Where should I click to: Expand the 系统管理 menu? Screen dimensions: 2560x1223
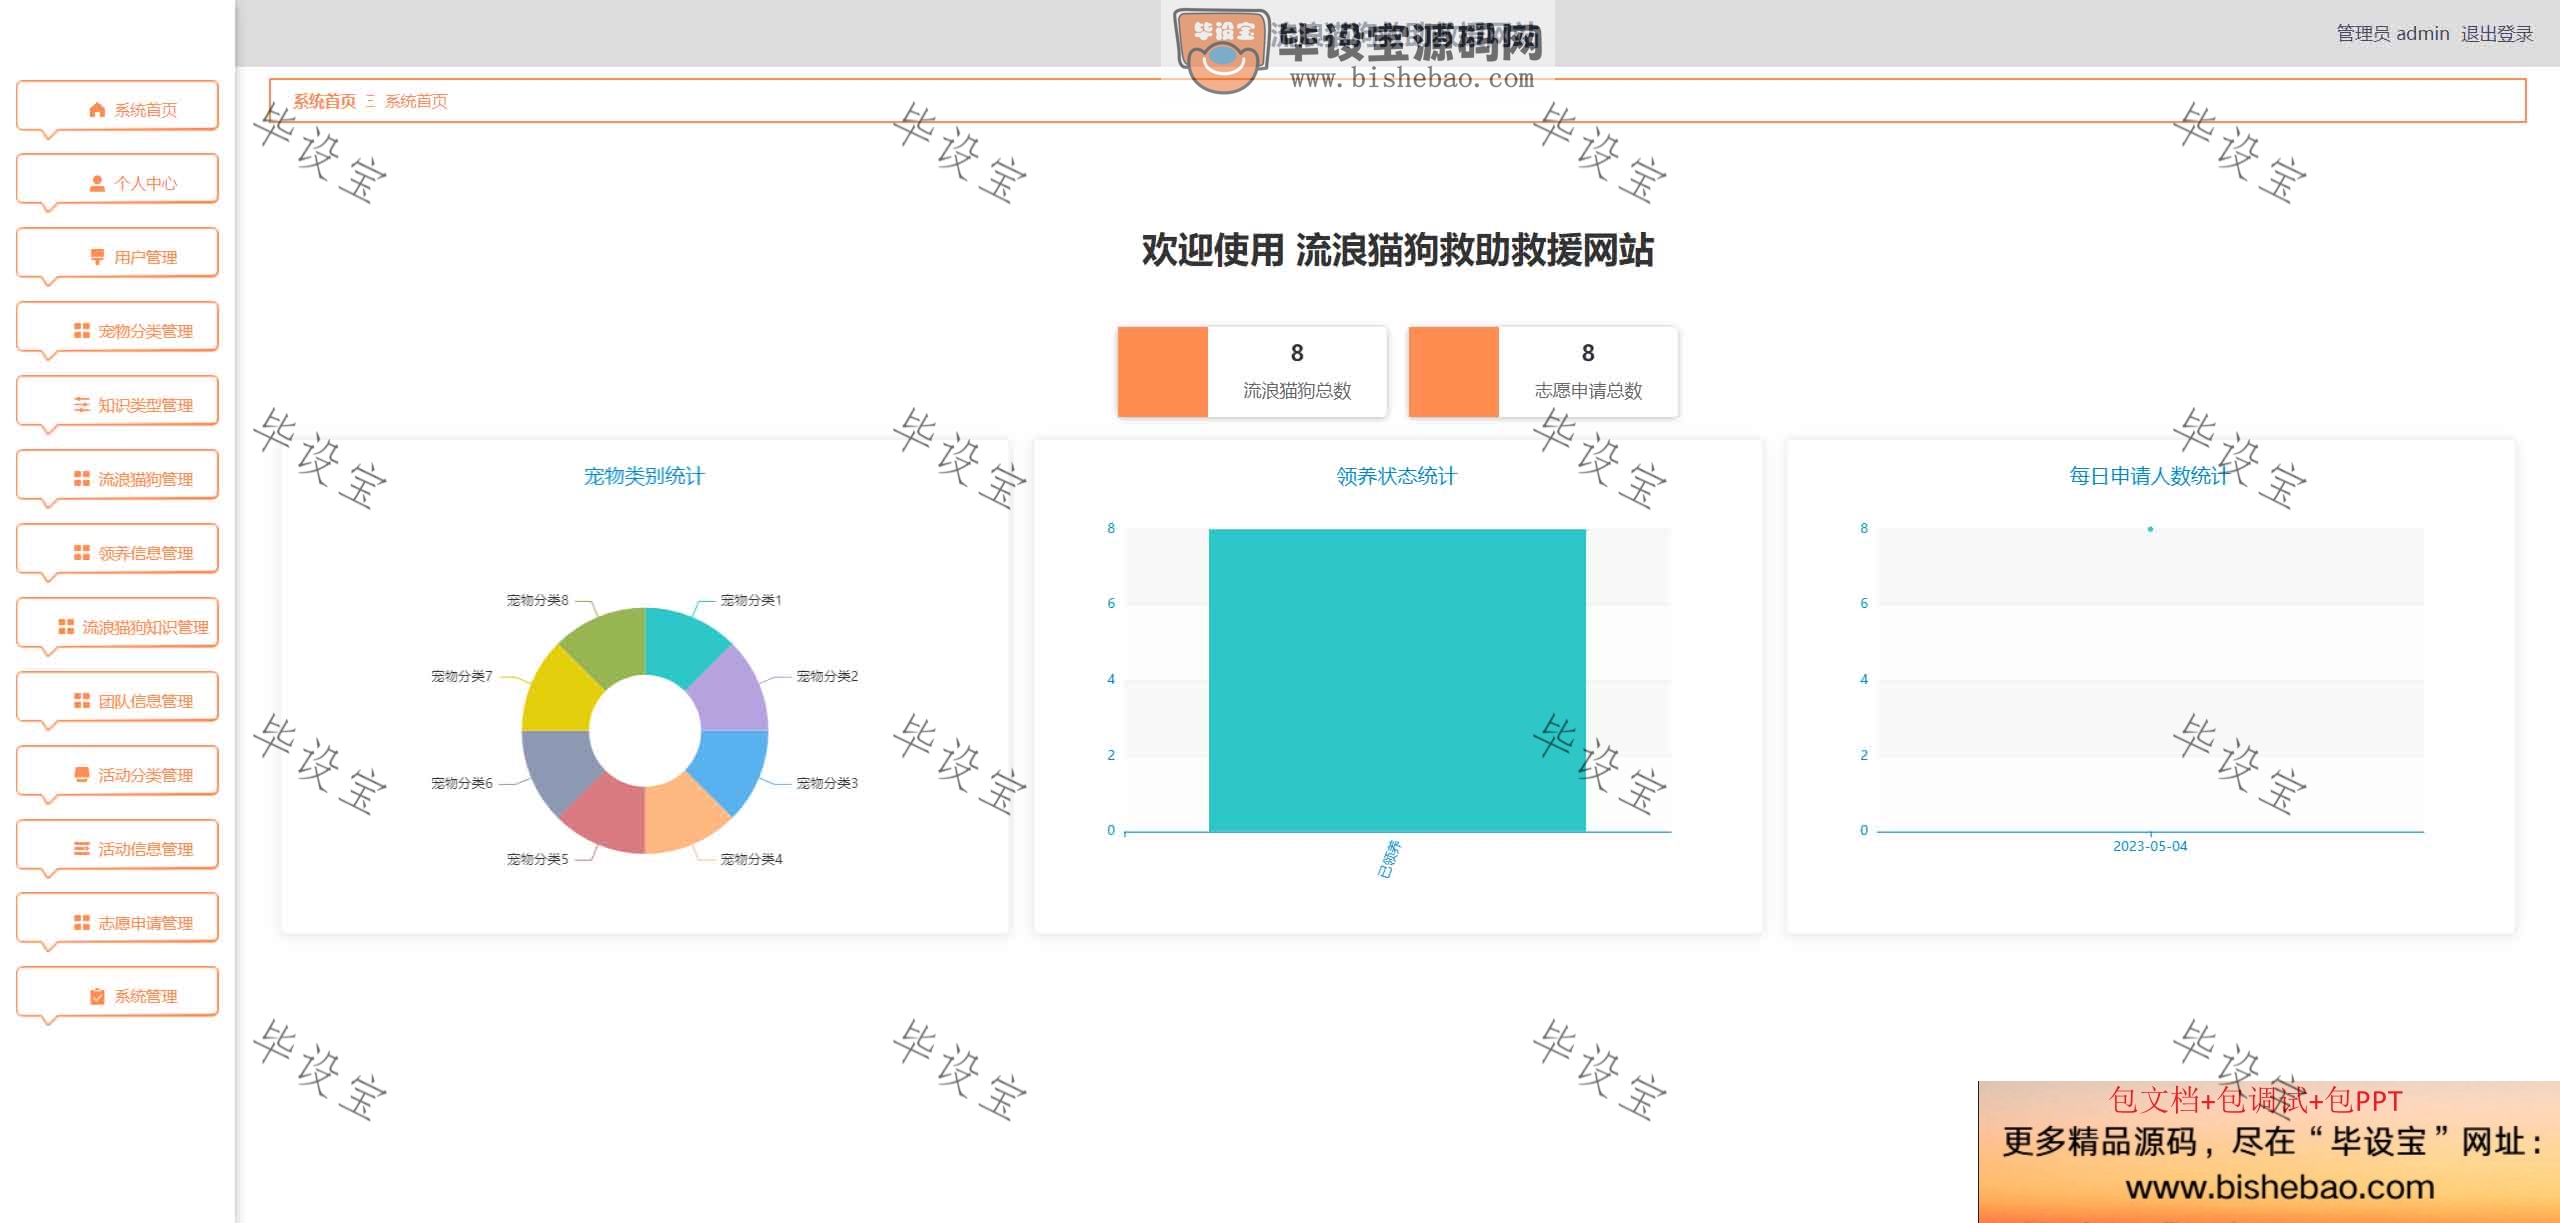click(x=117, y=993)
